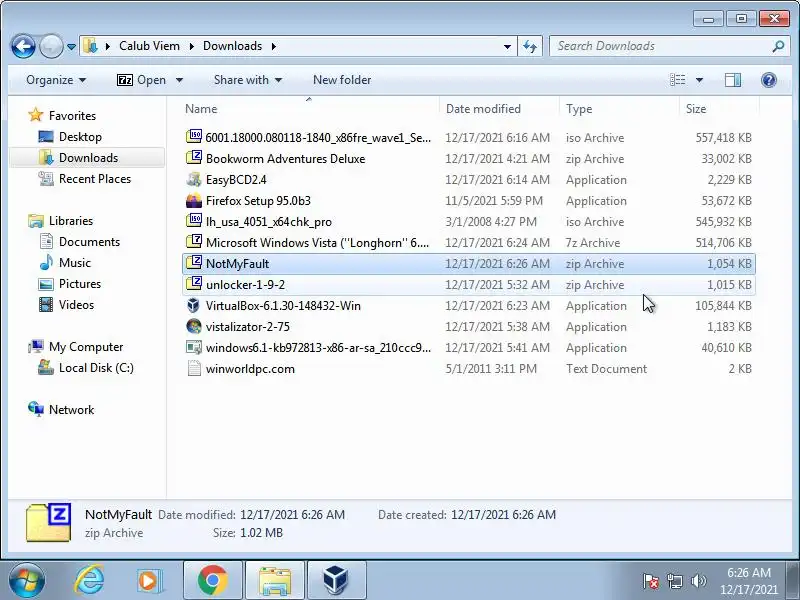Click the lh_usa_4051_x64chk_pro iso icon
Screen dimensions: 800x600
coord(194,221)
